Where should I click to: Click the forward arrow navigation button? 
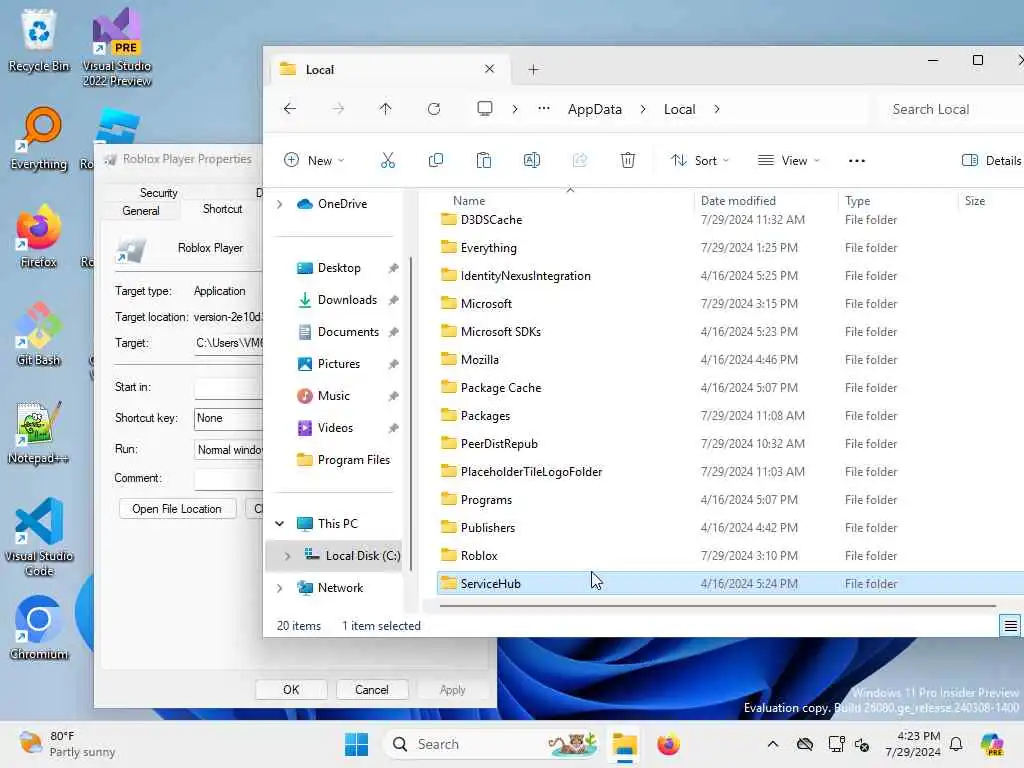click(338, 109)
